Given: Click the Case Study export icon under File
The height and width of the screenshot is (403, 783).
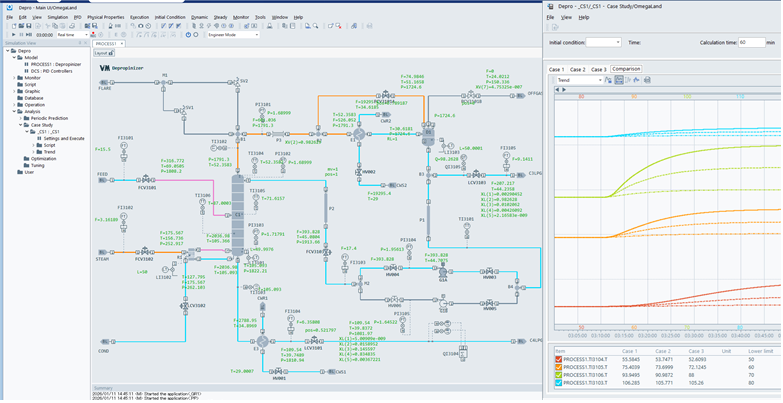Looking at the screenshot, I should (x=555, y=27).
